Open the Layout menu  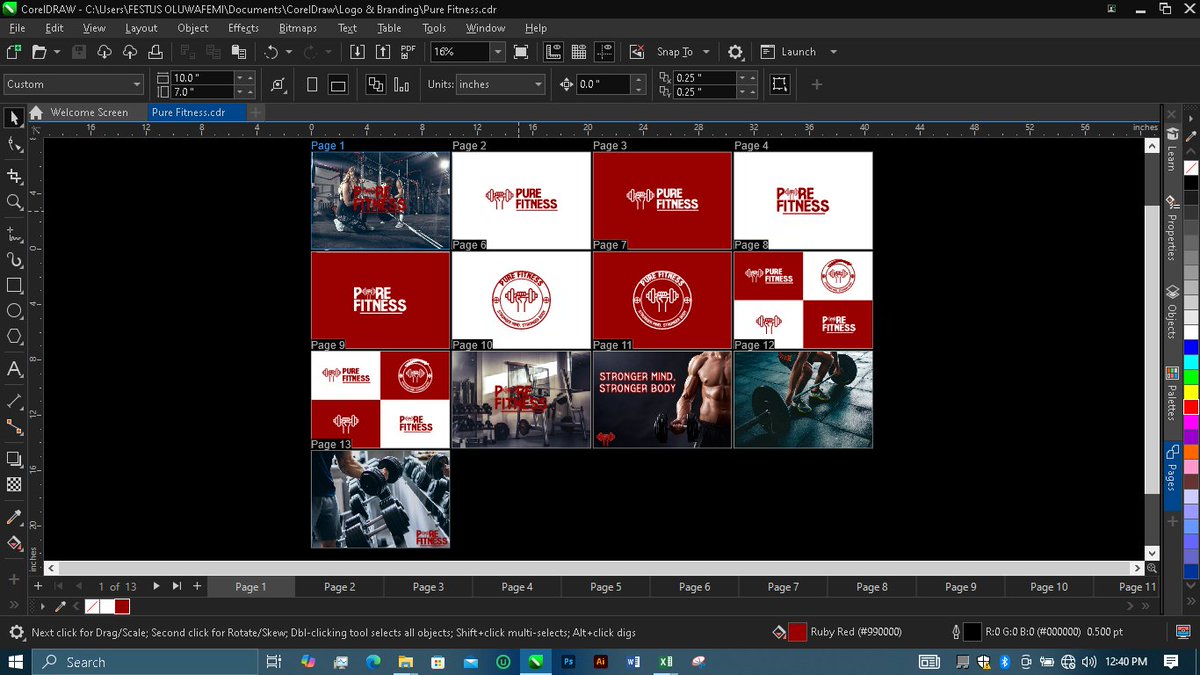(141, 28)
